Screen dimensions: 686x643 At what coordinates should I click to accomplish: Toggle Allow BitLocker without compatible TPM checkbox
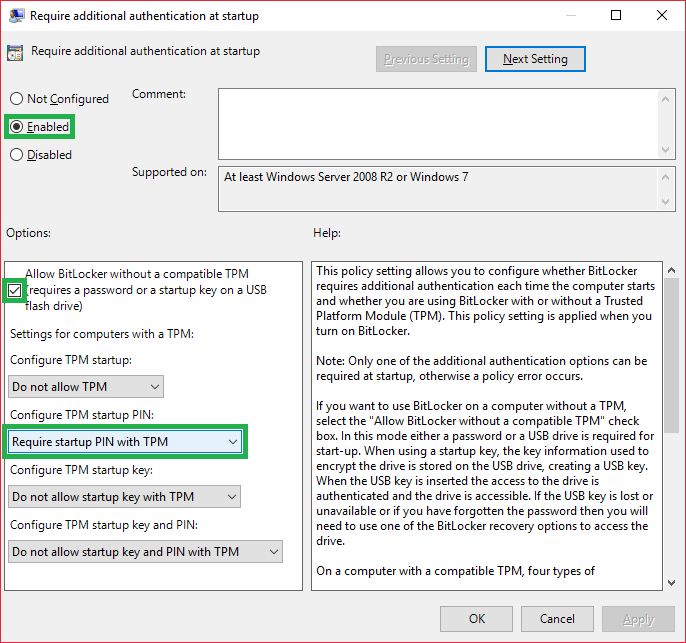tap(14, 290)
